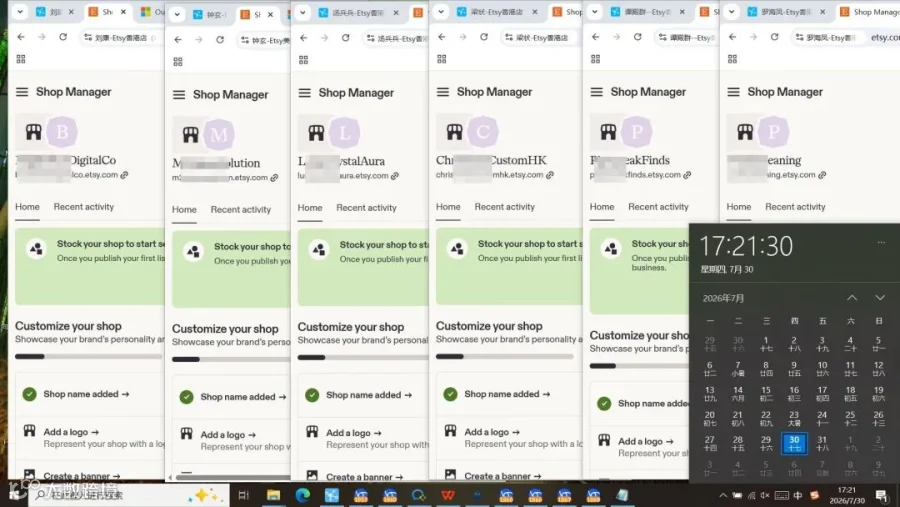
Task: Click 2026年7月 month header in calendar
Action: click(x=723, y=298)
